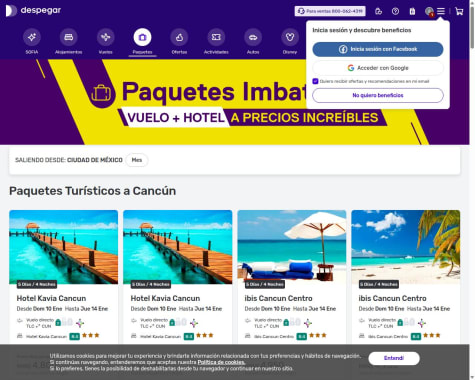Image resolution: width=475 pixels, height=380 pixels.
Task: Click the ibis Cancun Centro title under the umbrella photo
Action: tap(278, 298)
